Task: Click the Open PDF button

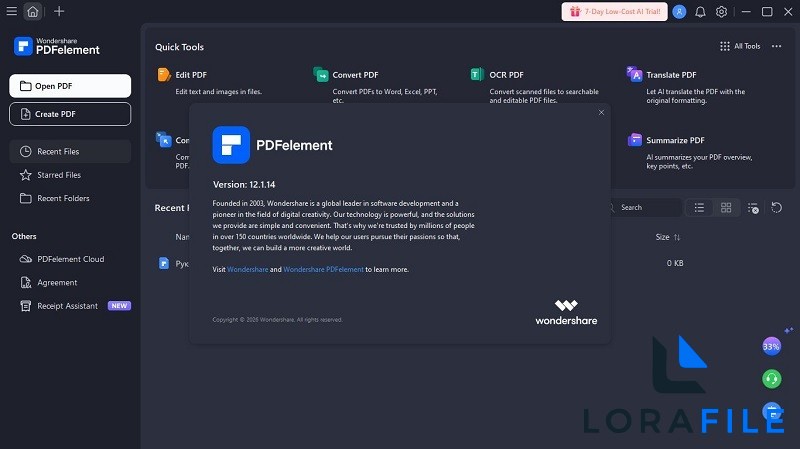Action: pyautogui.click(x=70, y=86)
